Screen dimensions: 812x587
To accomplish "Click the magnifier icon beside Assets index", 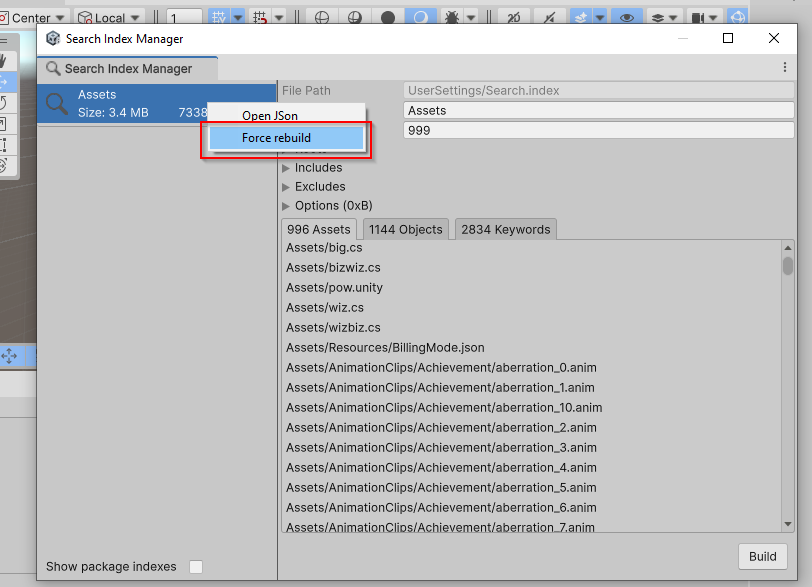I will (60, 103).
